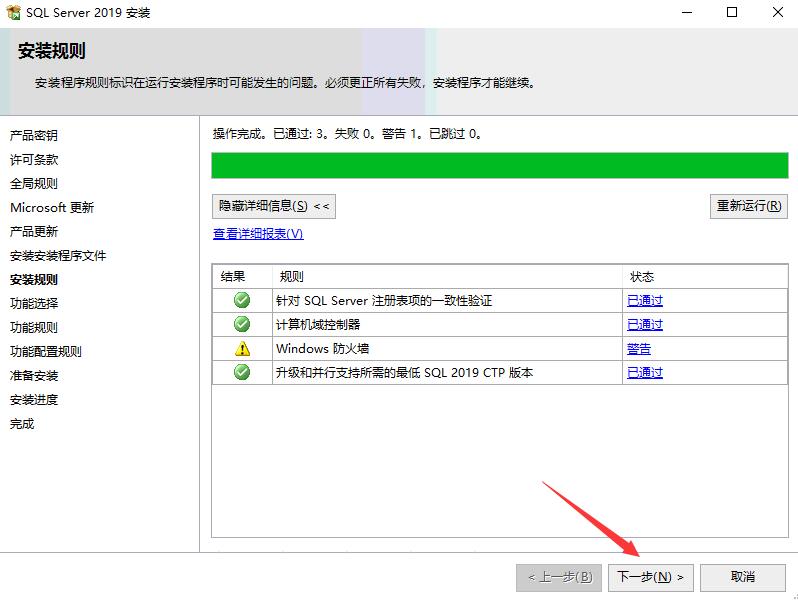
Task: Select 功能配置规则 step in sidebar
Action: pos(46,351)
